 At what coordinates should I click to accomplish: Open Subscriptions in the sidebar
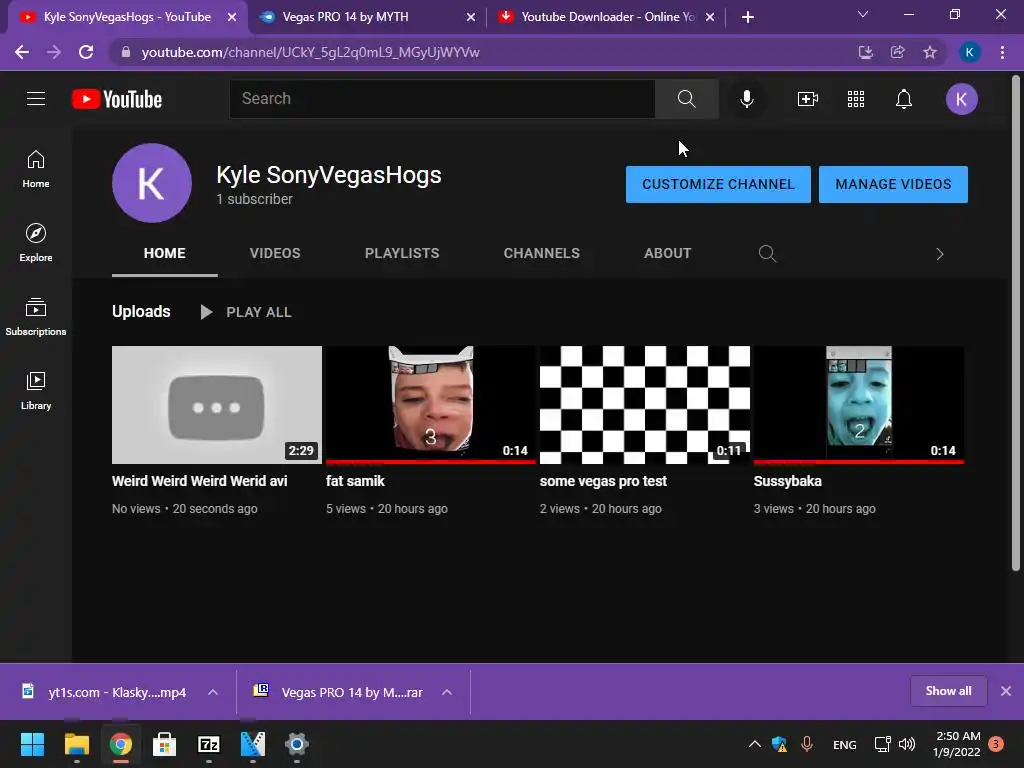[36, 317]
